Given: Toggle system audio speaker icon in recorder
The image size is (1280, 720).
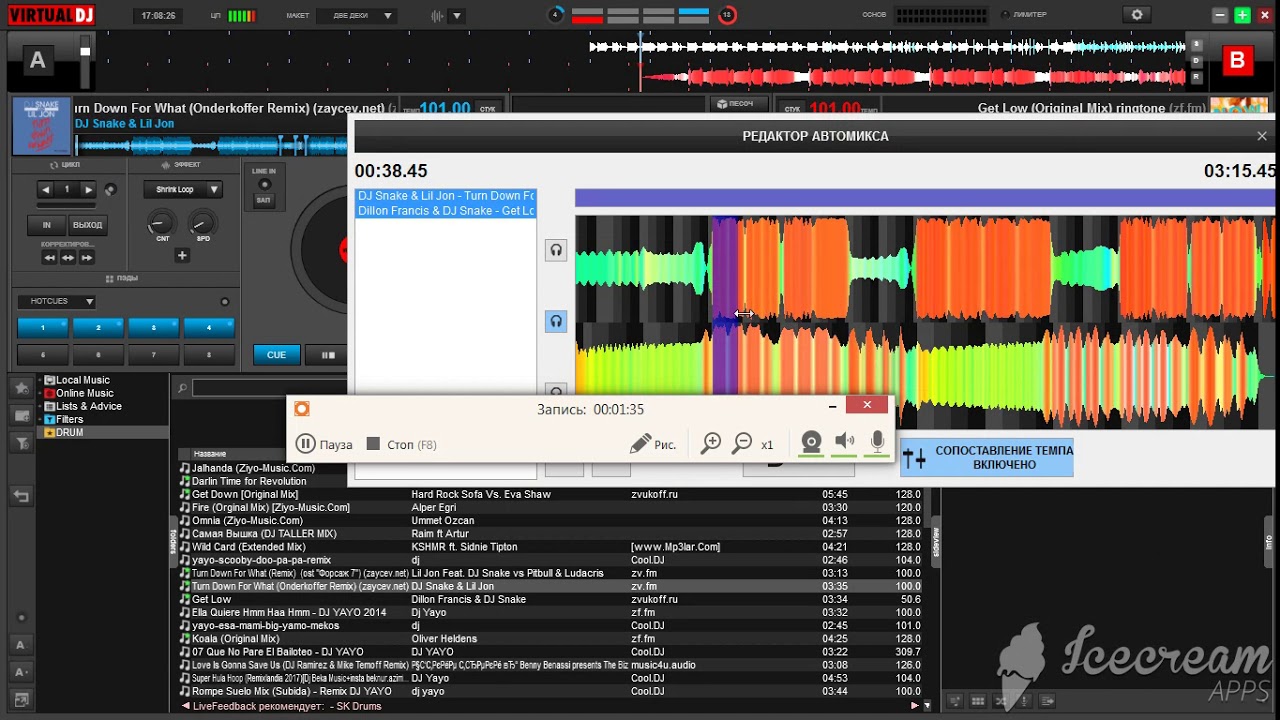Looking at the screenshot, I should pyautogui.click(x=845, y=442).
